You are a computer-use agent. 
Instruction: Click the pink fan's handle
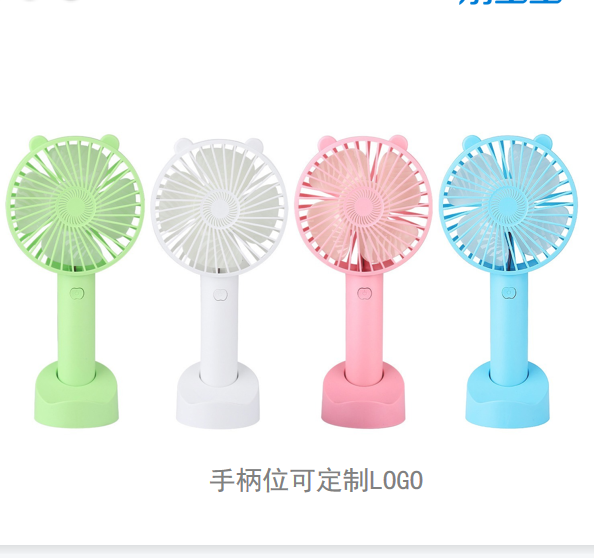point(364,328)
